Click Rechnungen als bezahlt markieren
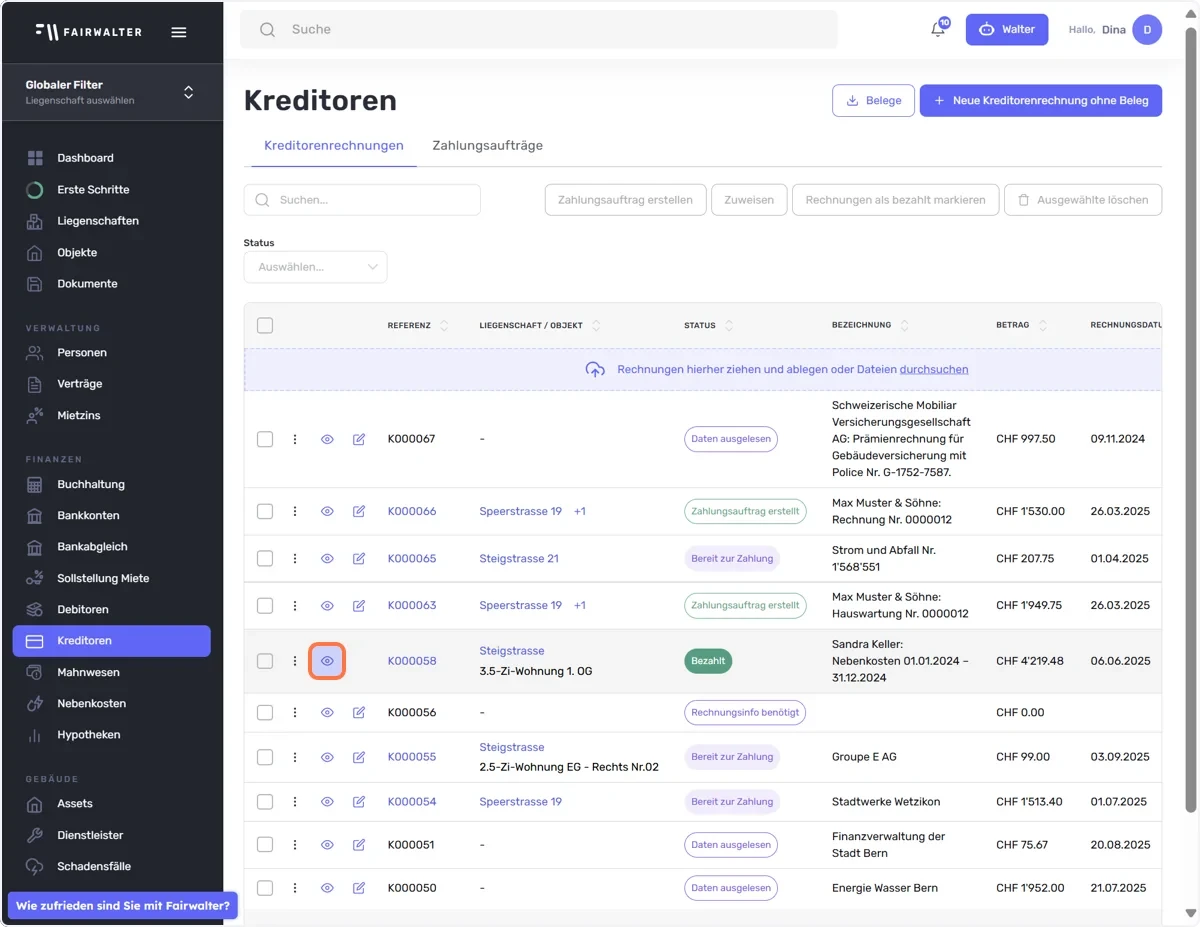 [x=895, y=200]
